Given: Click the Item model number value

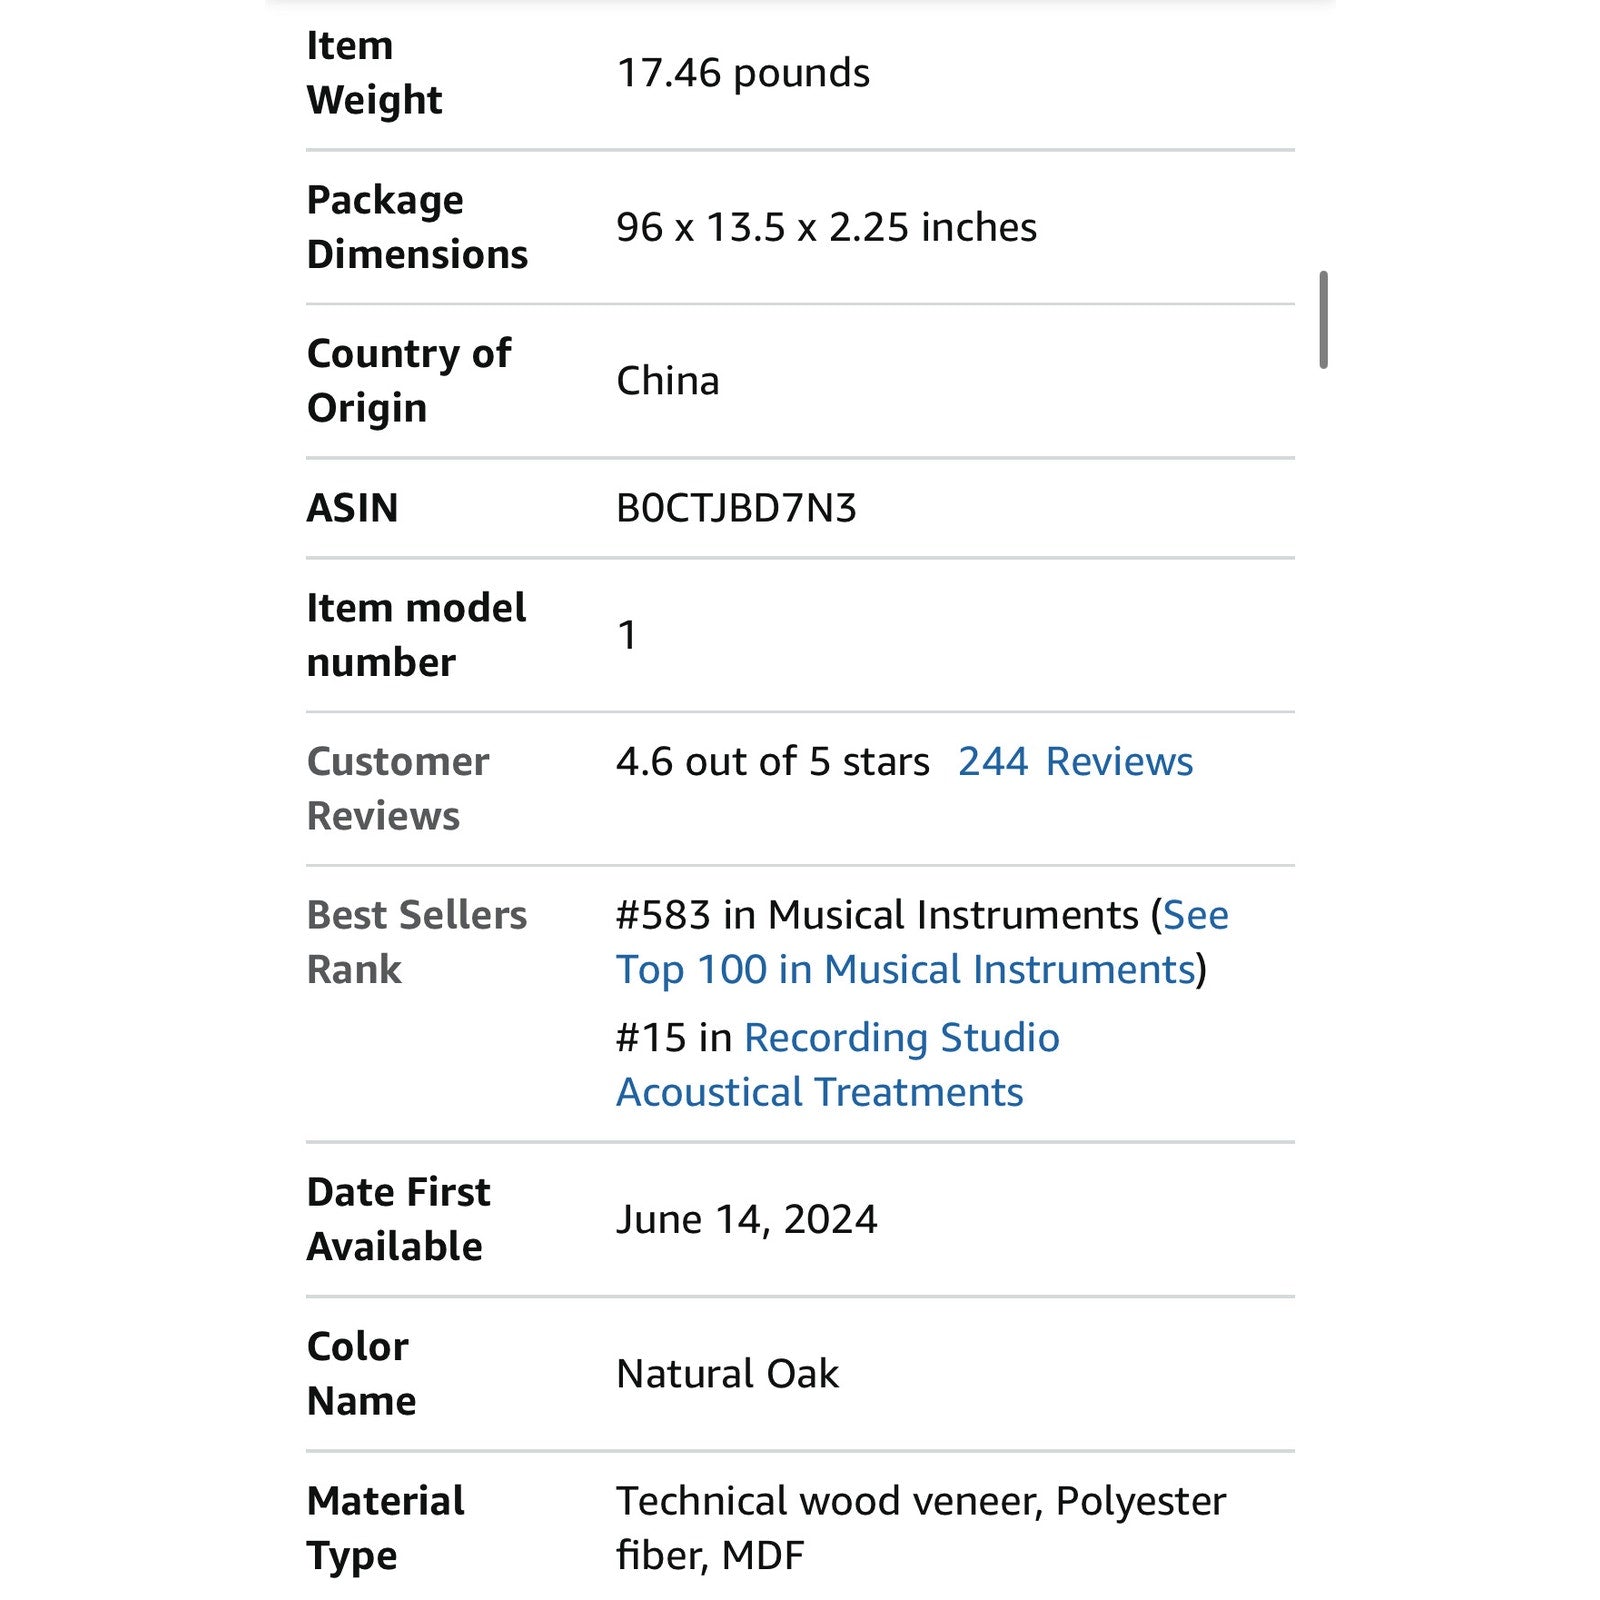Looking at the screenshot, I should click(x=627, y=635).
